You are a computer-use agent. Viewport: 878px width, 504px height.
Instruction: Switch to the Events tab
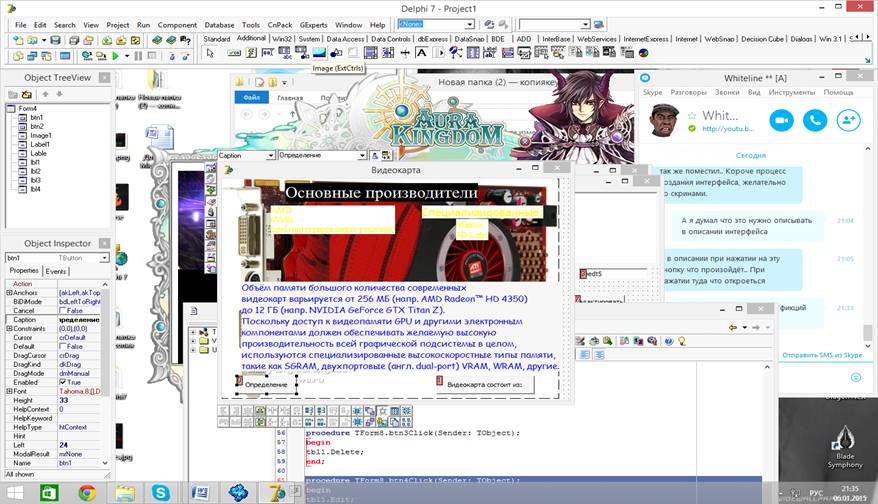(56, 271)
